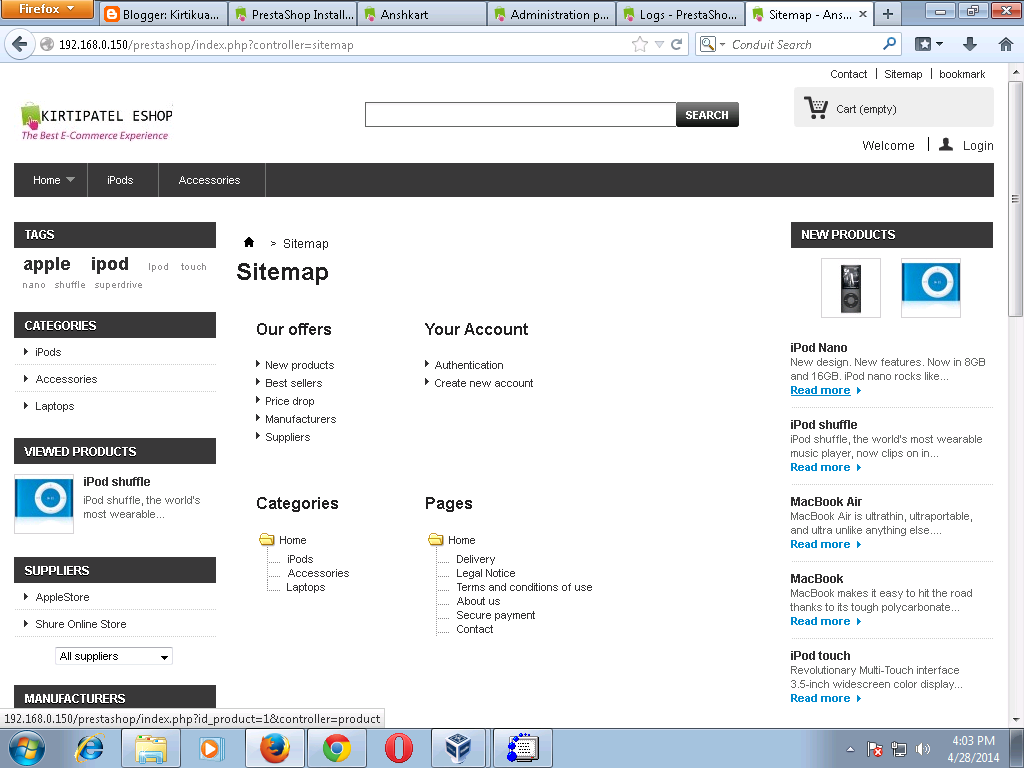The image size is (1024, 768).
Task: Switch to PrestaShop Install tab
Action: click(x=294, y=14)
